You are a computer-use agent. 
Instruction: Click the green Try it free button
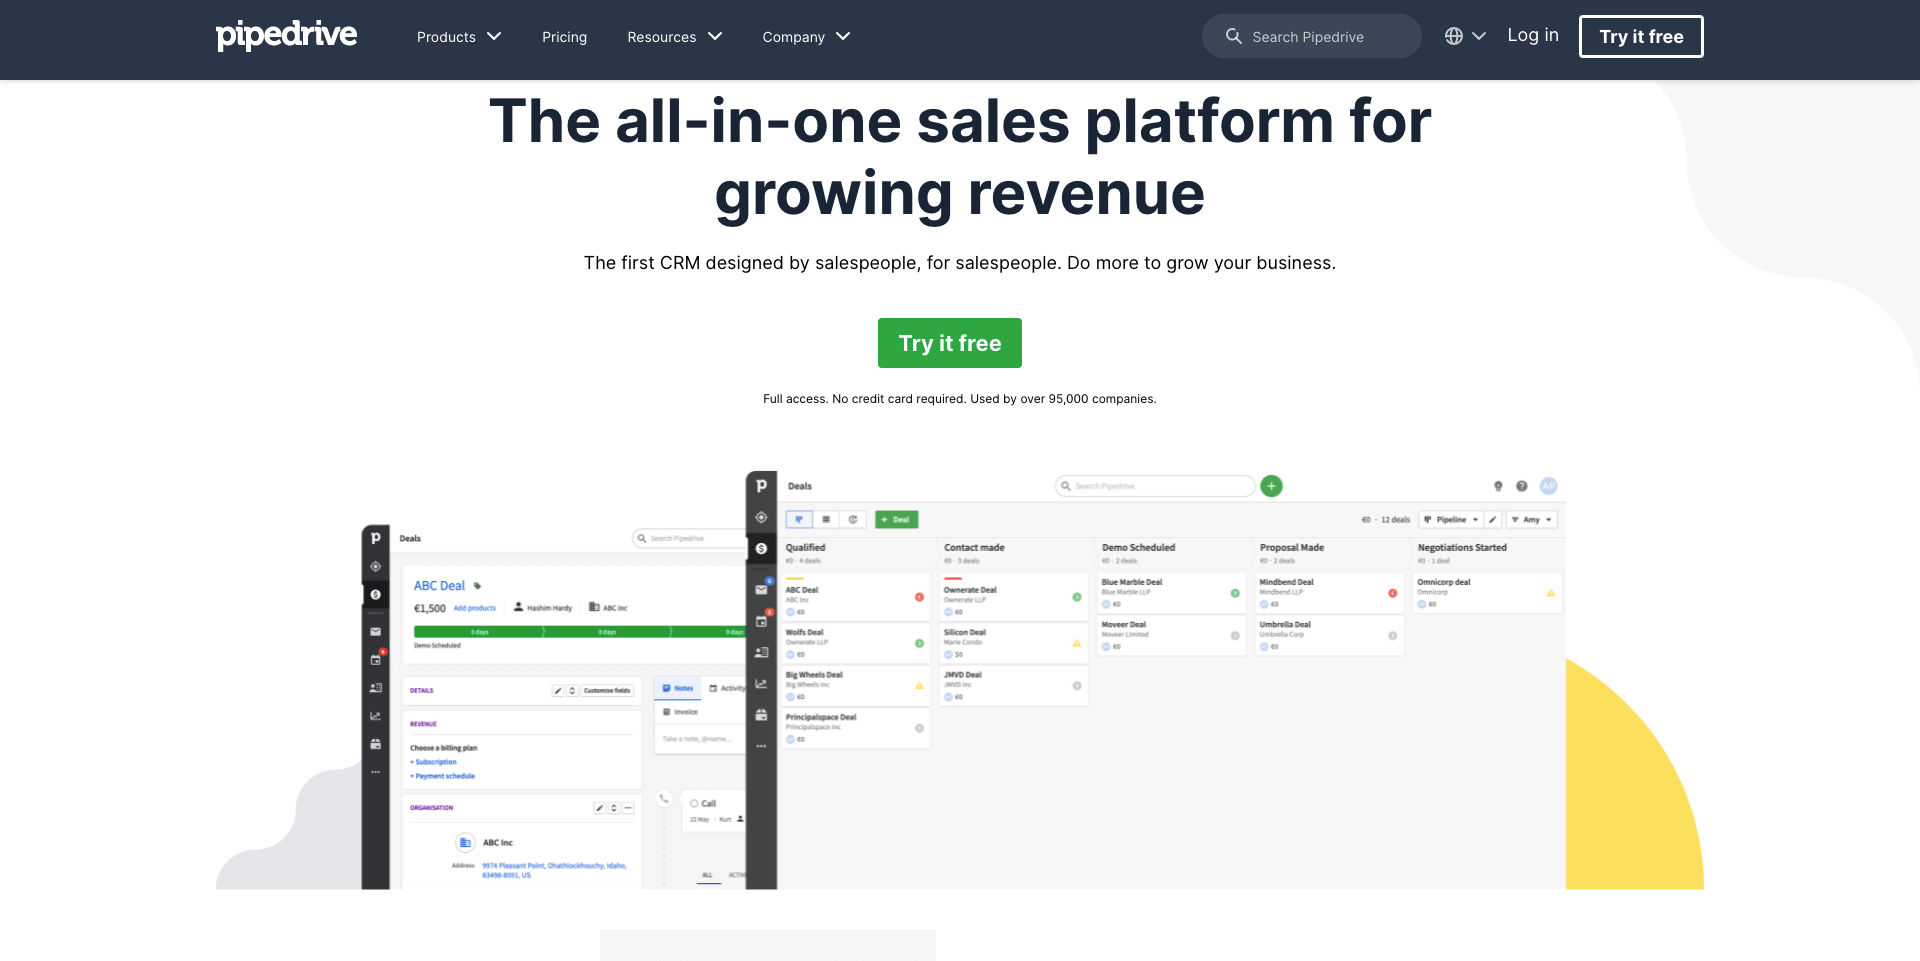pyautogui.click(x=949, y=343)
